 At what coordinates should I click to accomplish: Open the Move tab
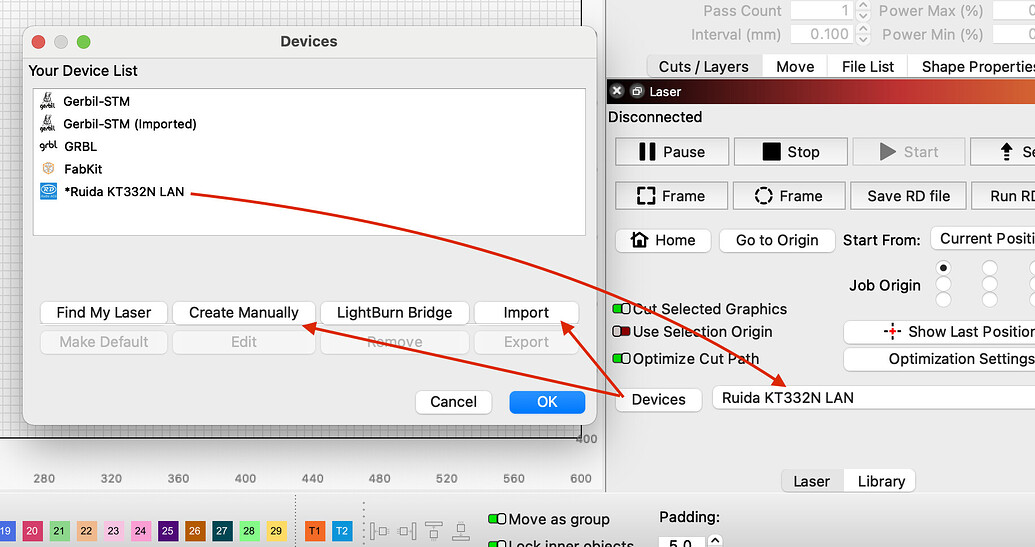click(795, 67)
